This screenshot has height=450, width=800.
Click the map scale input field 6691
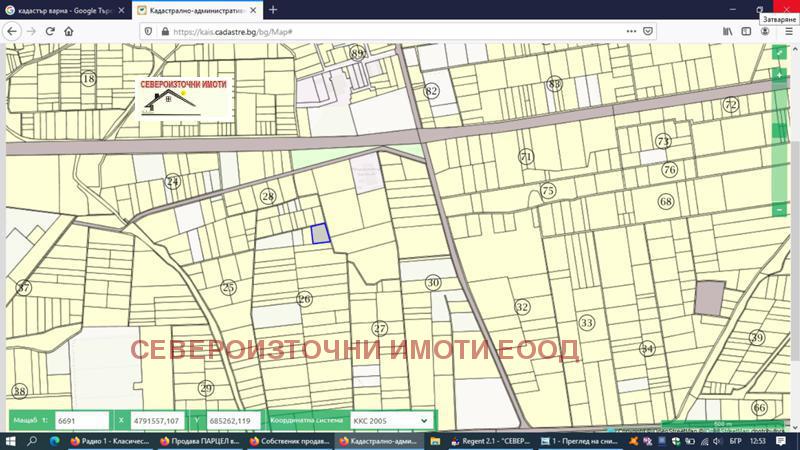pyautogui.click(x=81, y=421)
